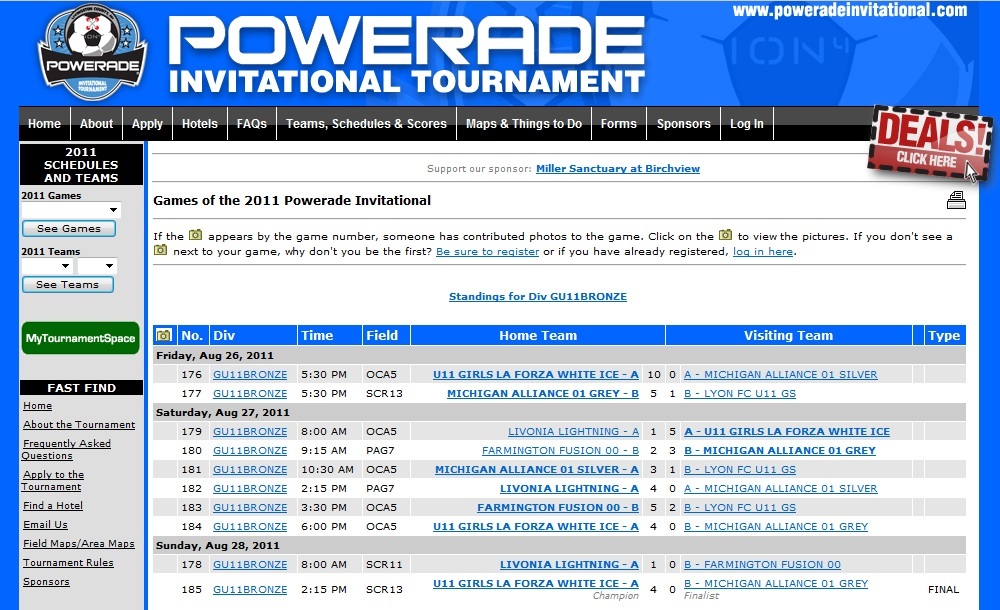Open the 2011 Games dropdown

pyautogui.click(x=71, y=210)
